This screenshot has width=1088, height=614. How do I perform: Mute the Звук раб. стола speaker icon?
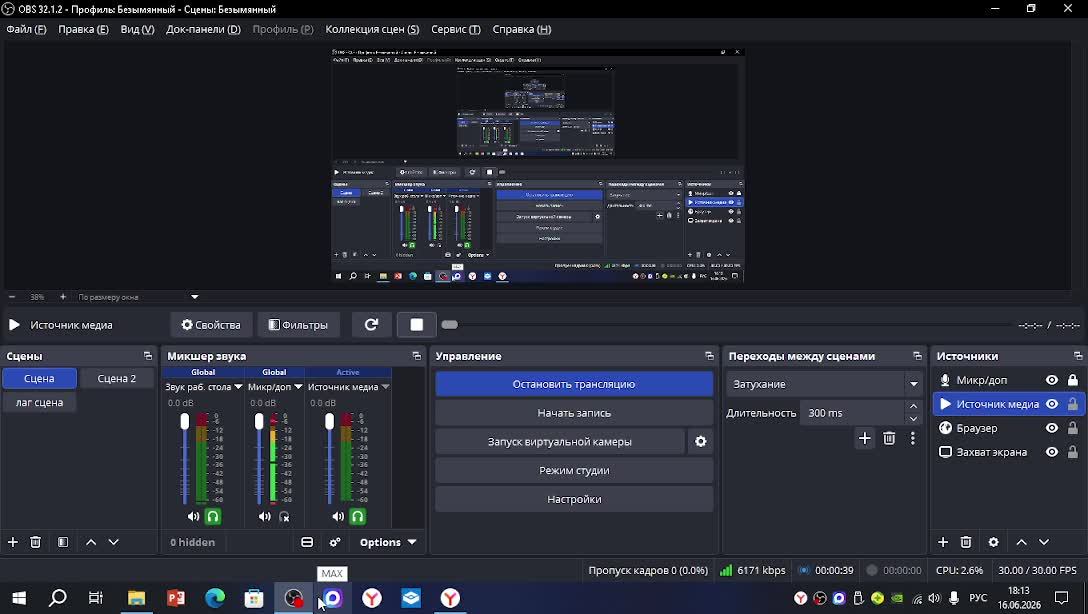tap(193, 516)
